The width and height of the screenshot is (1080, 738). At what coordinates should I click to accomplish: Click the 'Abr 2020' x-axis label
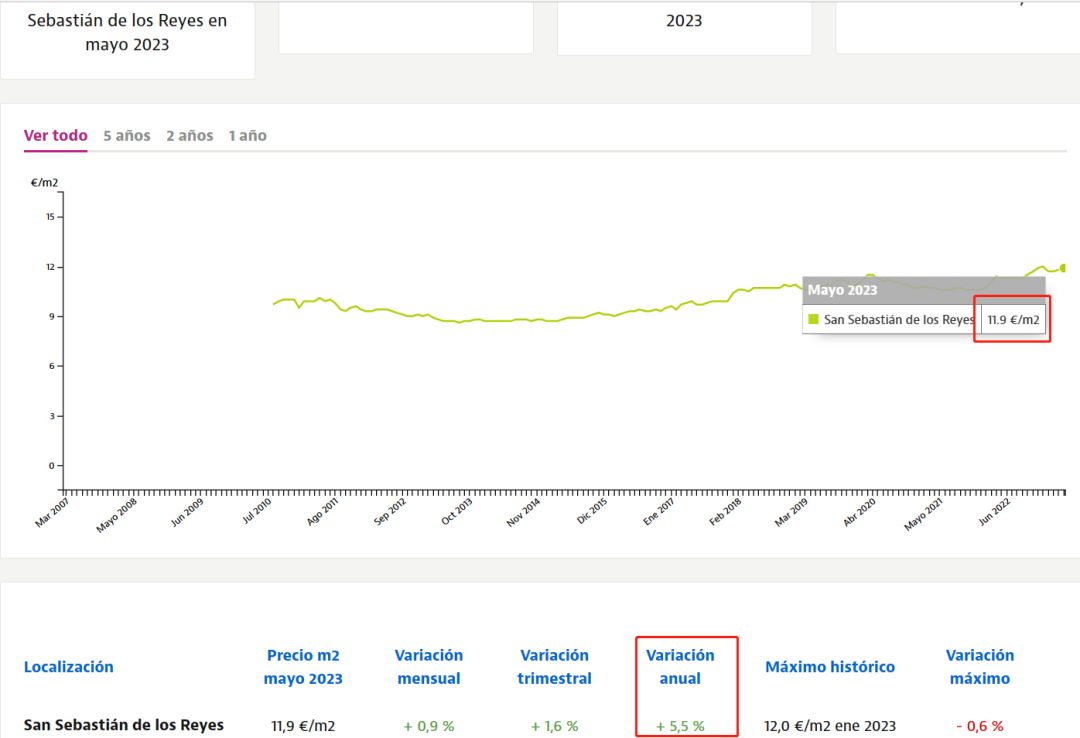coord(859,512)
